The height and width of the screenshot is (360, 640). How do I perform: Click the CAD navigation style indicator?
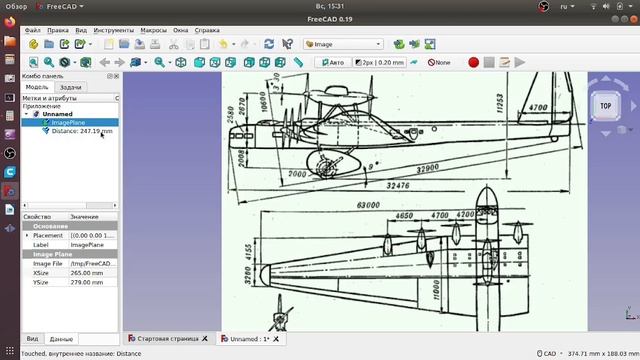(547, 353)
